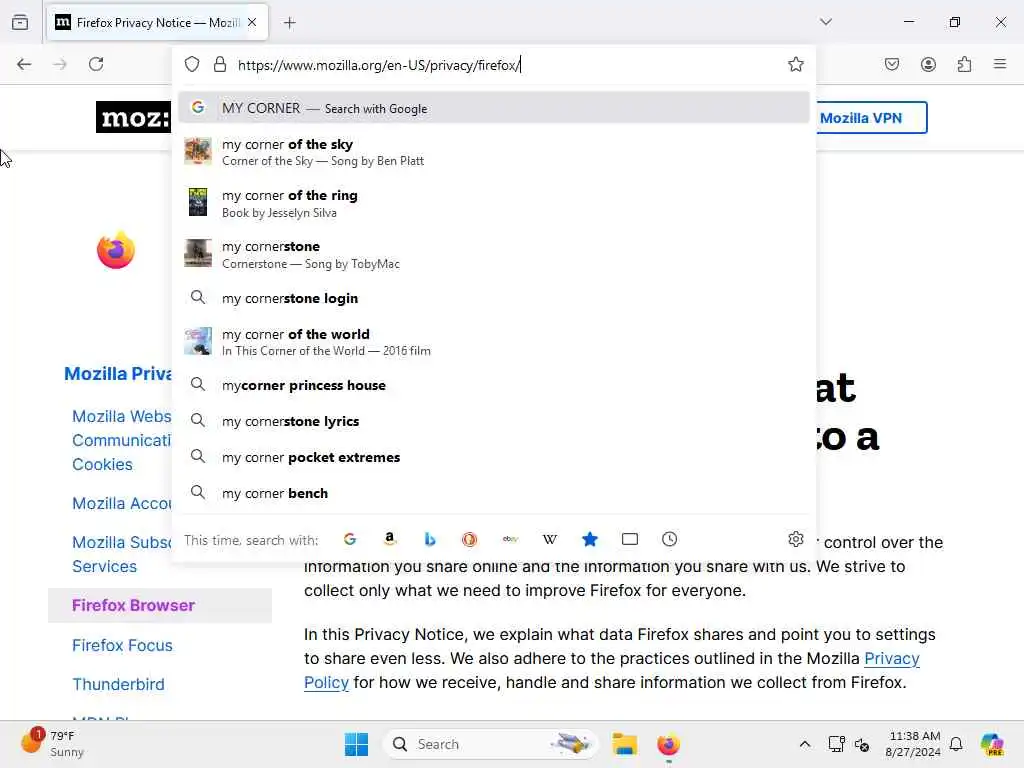
Task: Click the taskbar Search box
Action: [490, 744]
